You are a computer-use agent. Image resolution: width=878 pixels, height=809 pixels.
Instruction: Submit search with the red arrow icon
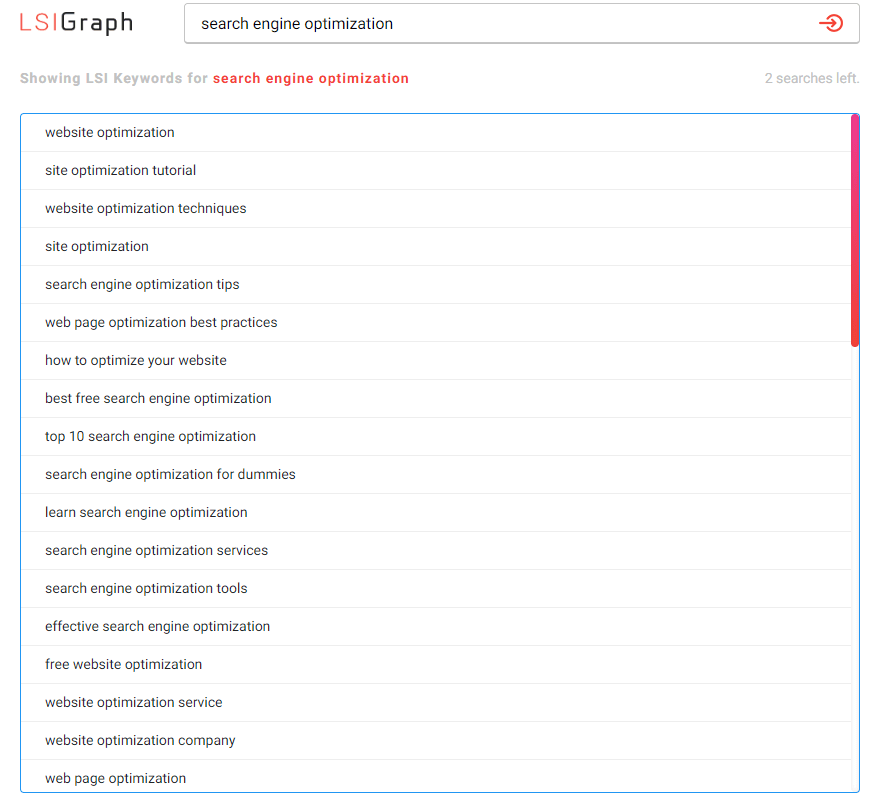click(x=831, y=24)
